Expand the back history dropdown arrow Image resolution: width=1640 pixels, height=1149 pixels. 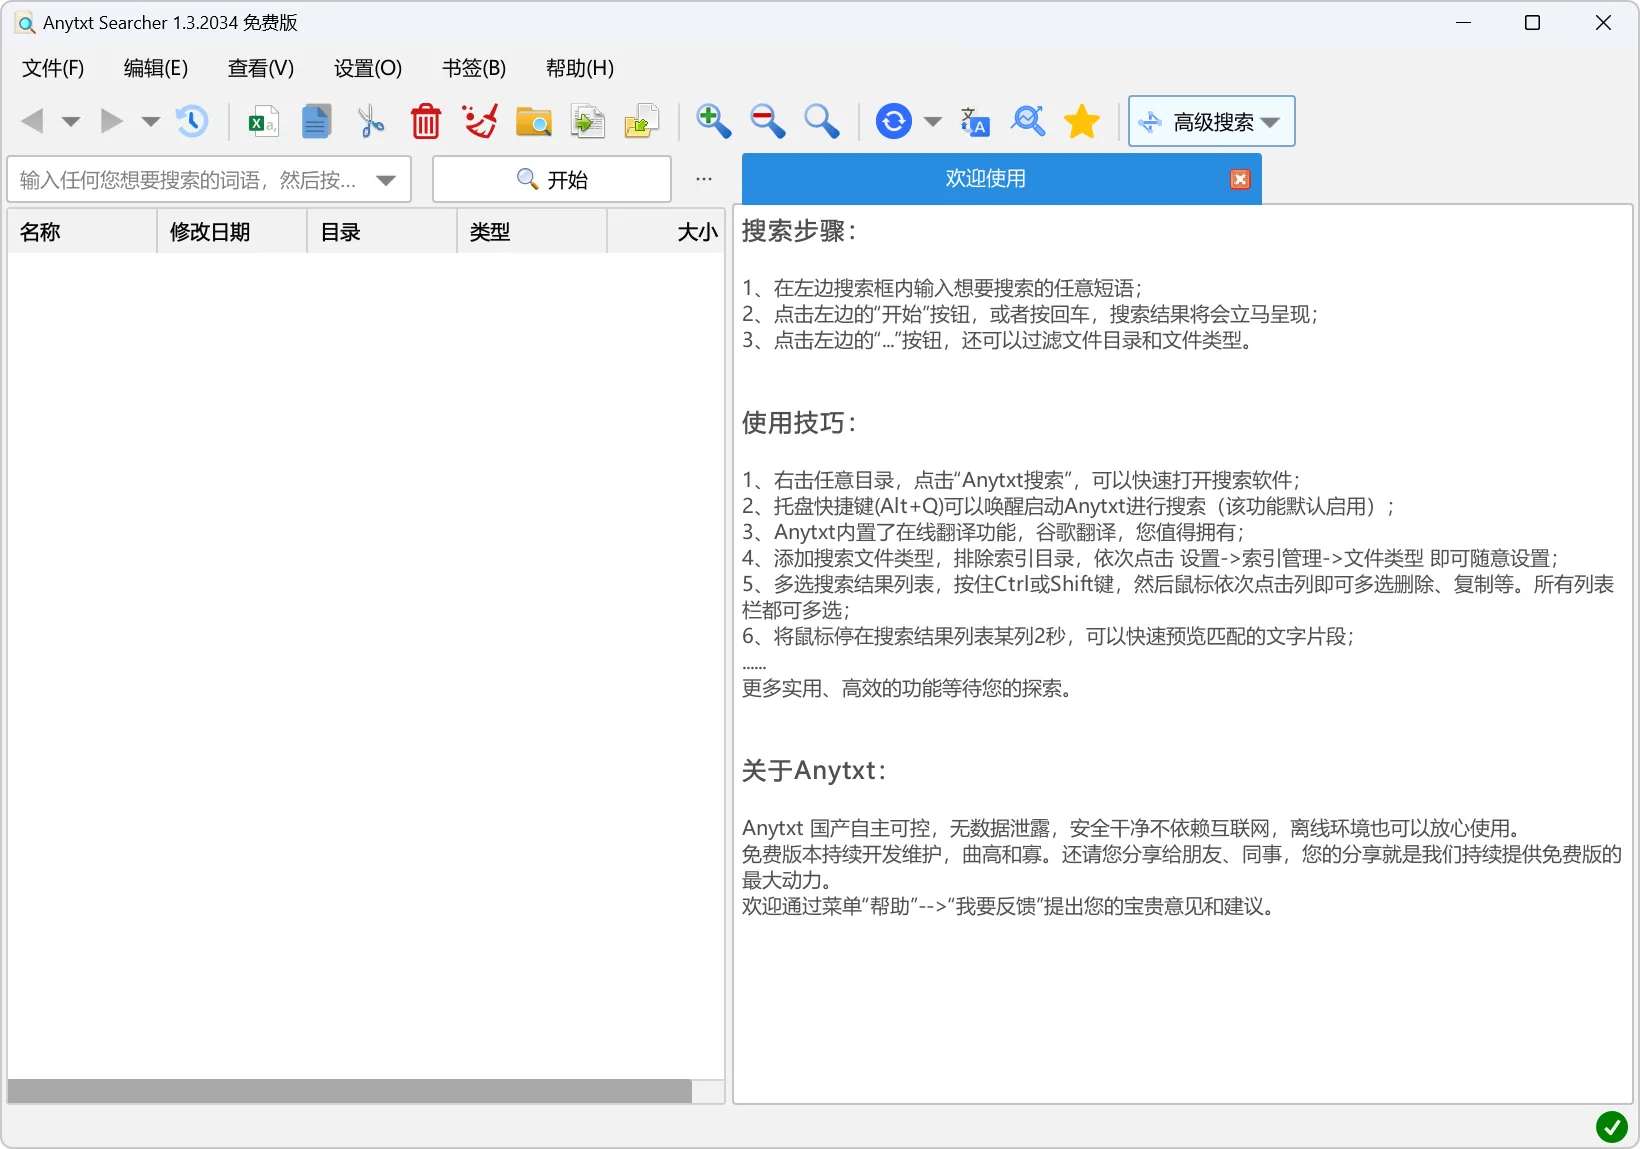coord(71,122)
